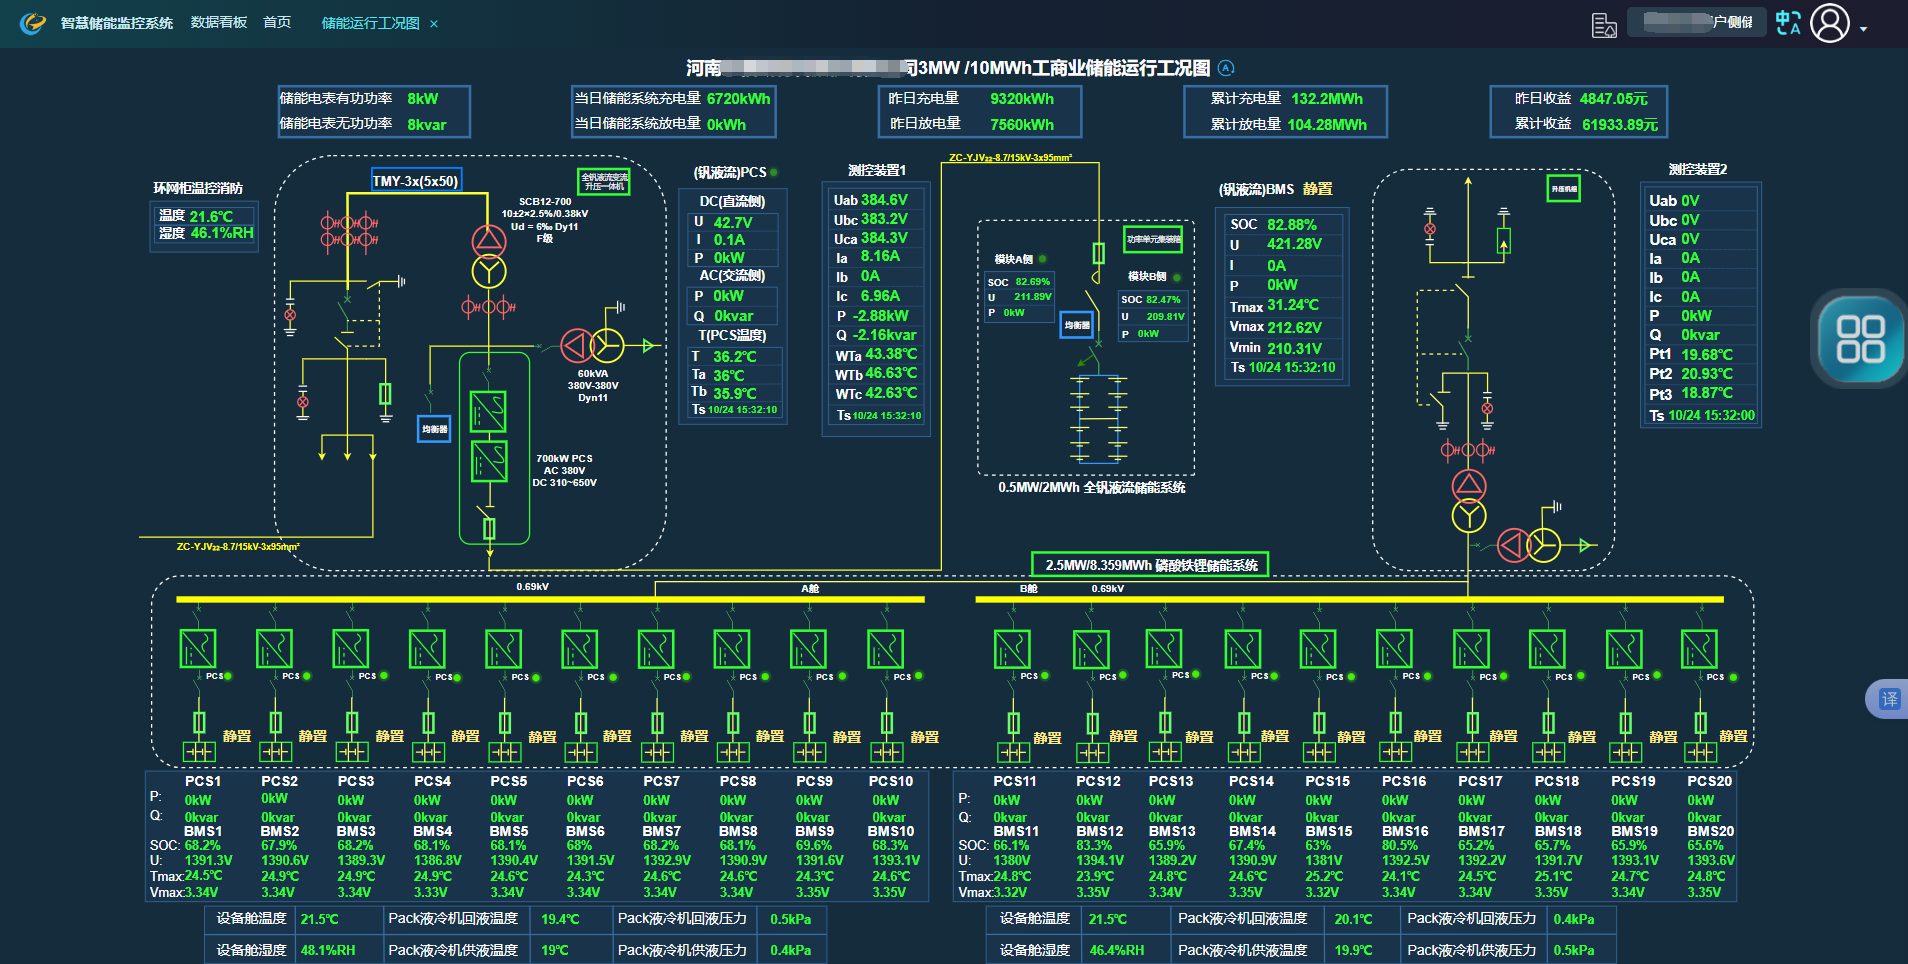Click the TMY-3x(5x50) busbar label

(415, 181)
